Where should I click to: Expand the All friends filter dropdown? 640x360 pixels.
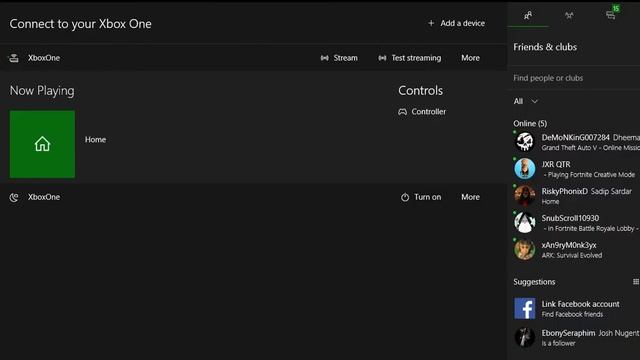(x=526, y=101)
